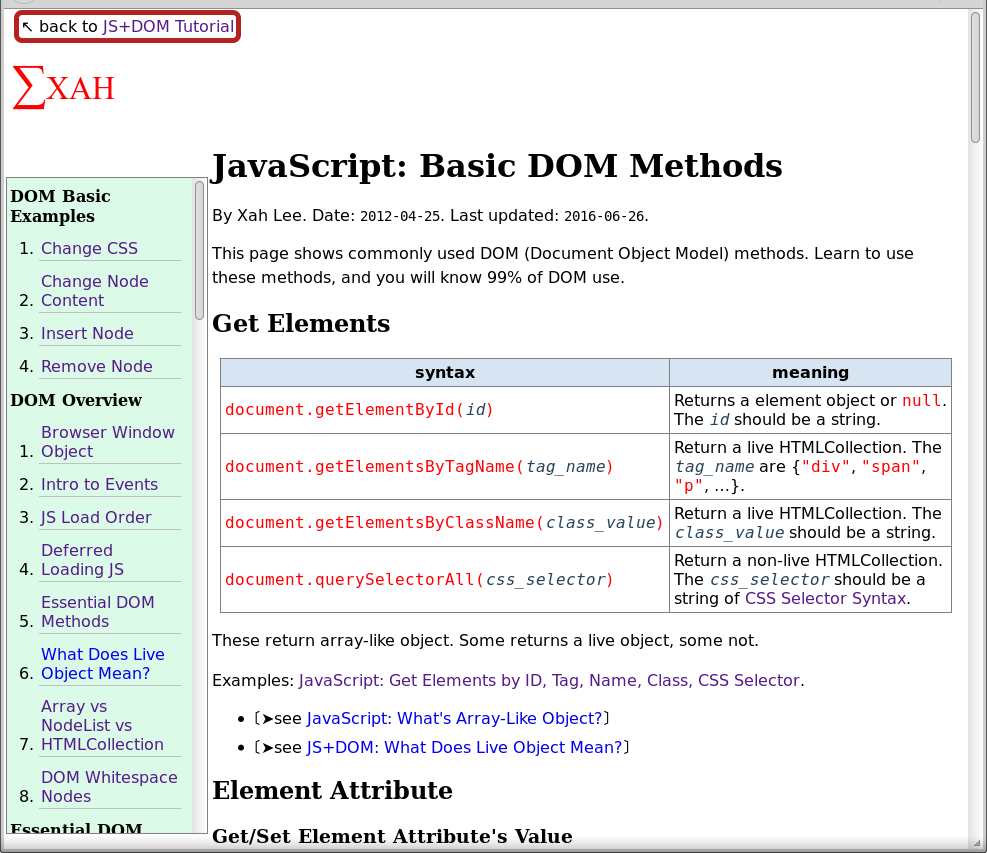This screenshot has width=987, height=853.
Task: Click the Element Attribute heading
Action: point(332,790)
